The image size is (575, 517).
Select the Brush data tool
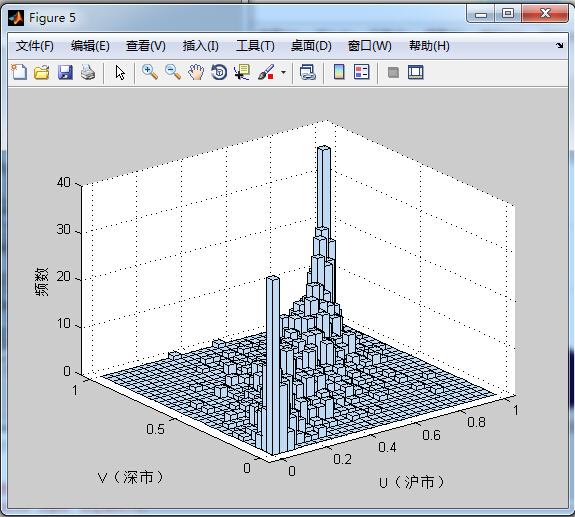pyautogui.click(x=266, y=72)
